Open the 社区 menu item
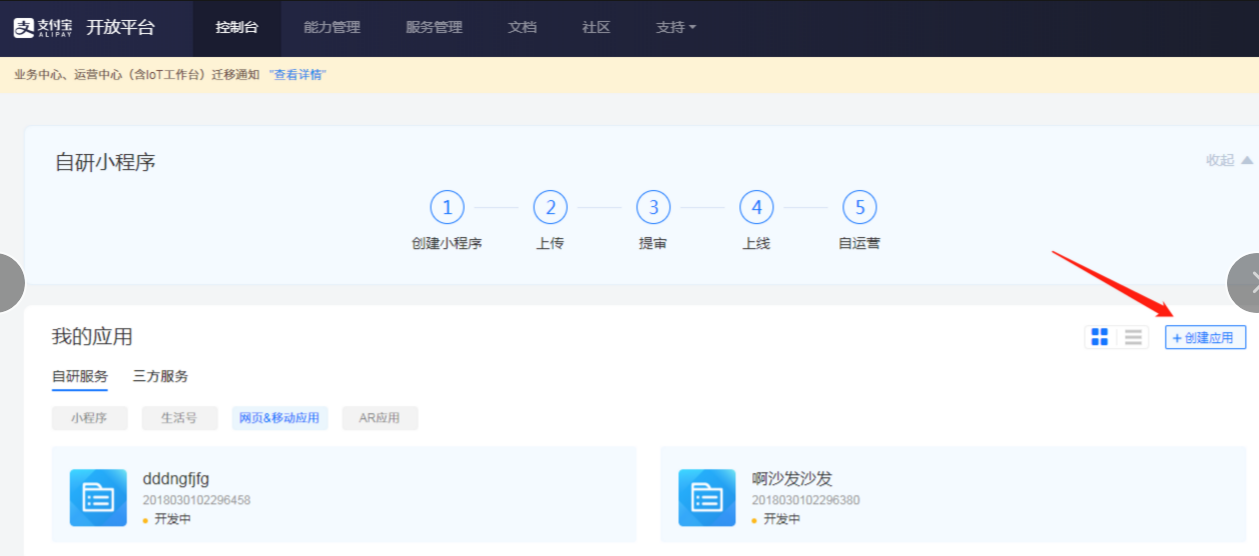1259x556 pixels. click(x=596, y=28)
